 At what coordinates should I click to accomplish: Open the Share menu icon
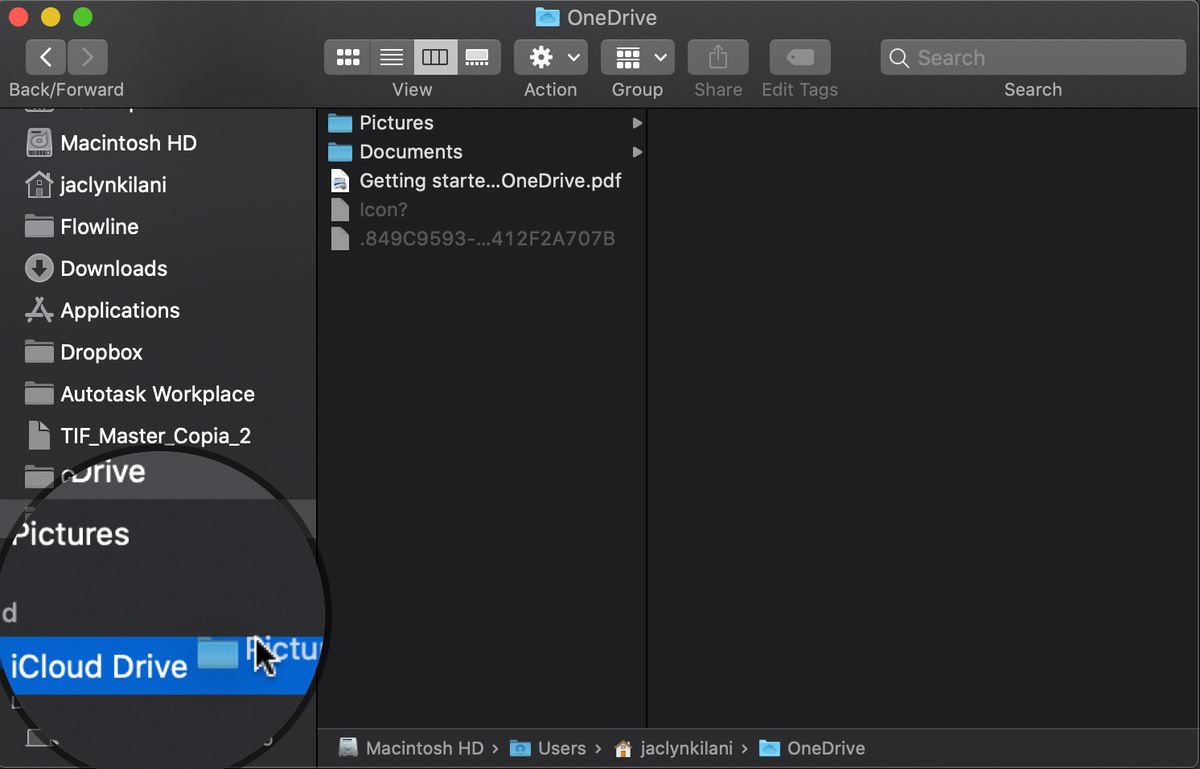(717, 57)
